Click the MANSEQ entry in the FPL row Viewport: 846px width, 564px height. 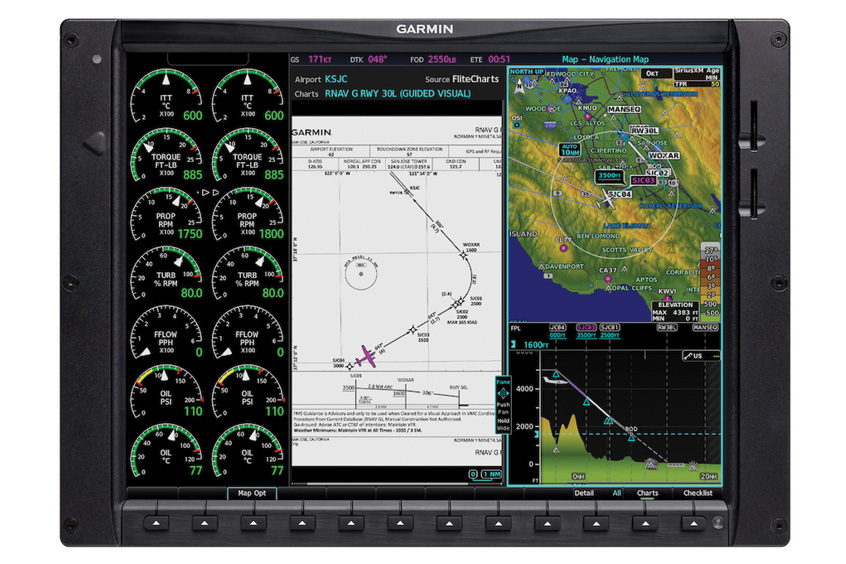tap(705, 328)
